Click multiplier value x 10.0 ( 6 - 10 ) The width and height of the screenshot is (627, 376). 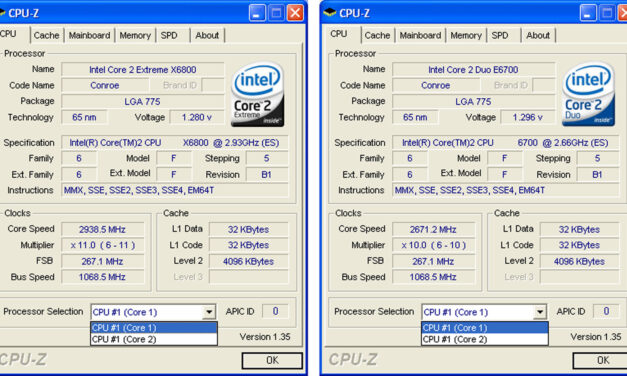point(433,245)
